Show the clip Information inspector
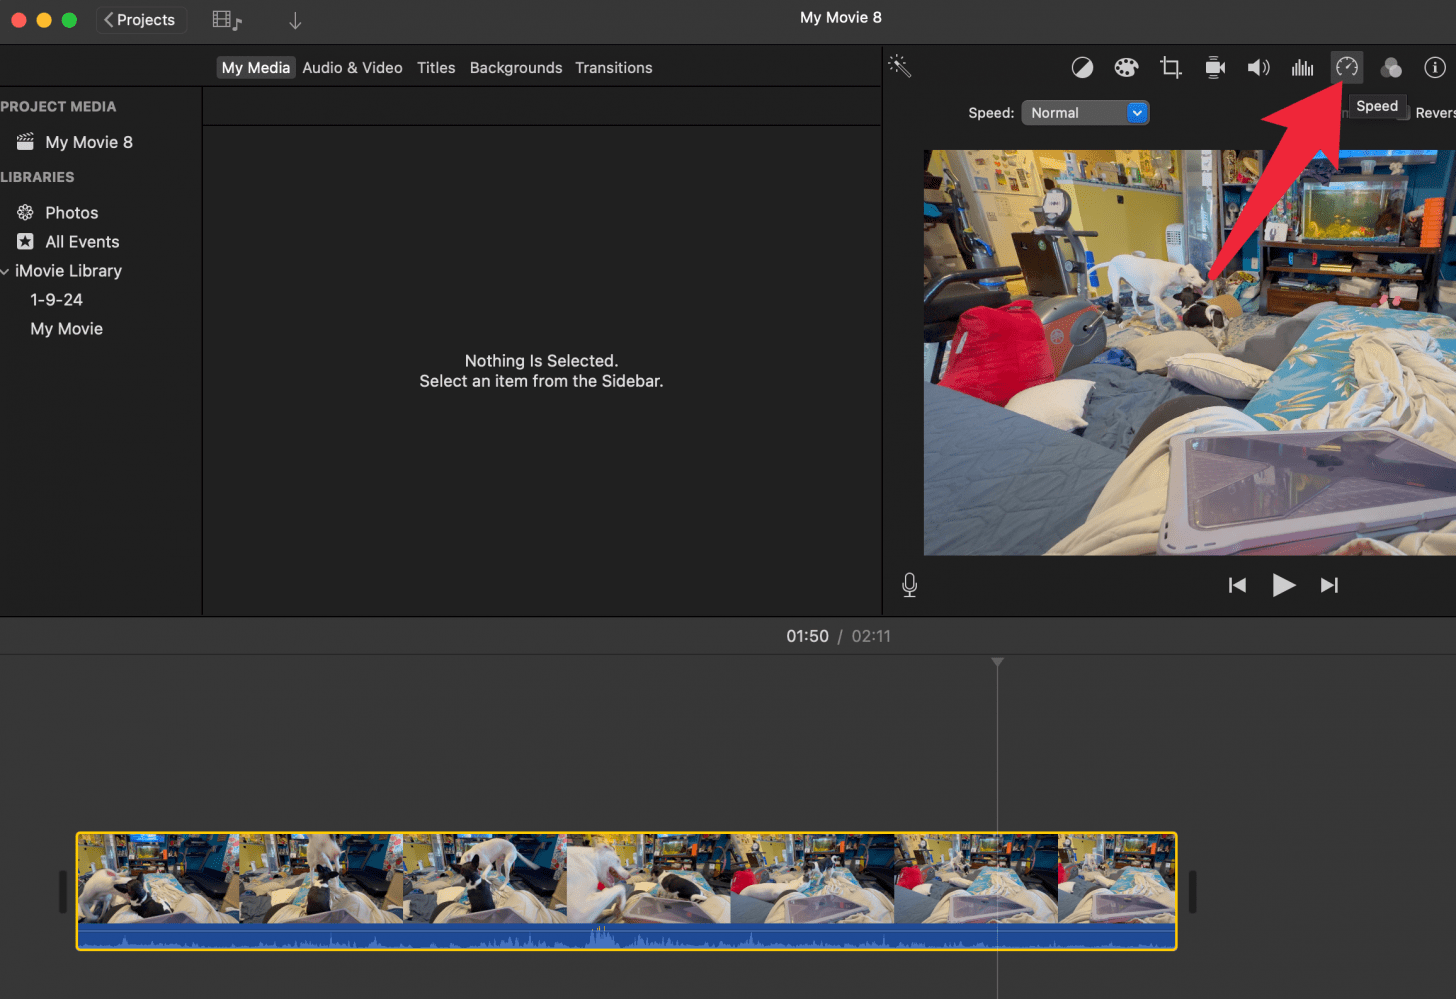 (1434, 67)
